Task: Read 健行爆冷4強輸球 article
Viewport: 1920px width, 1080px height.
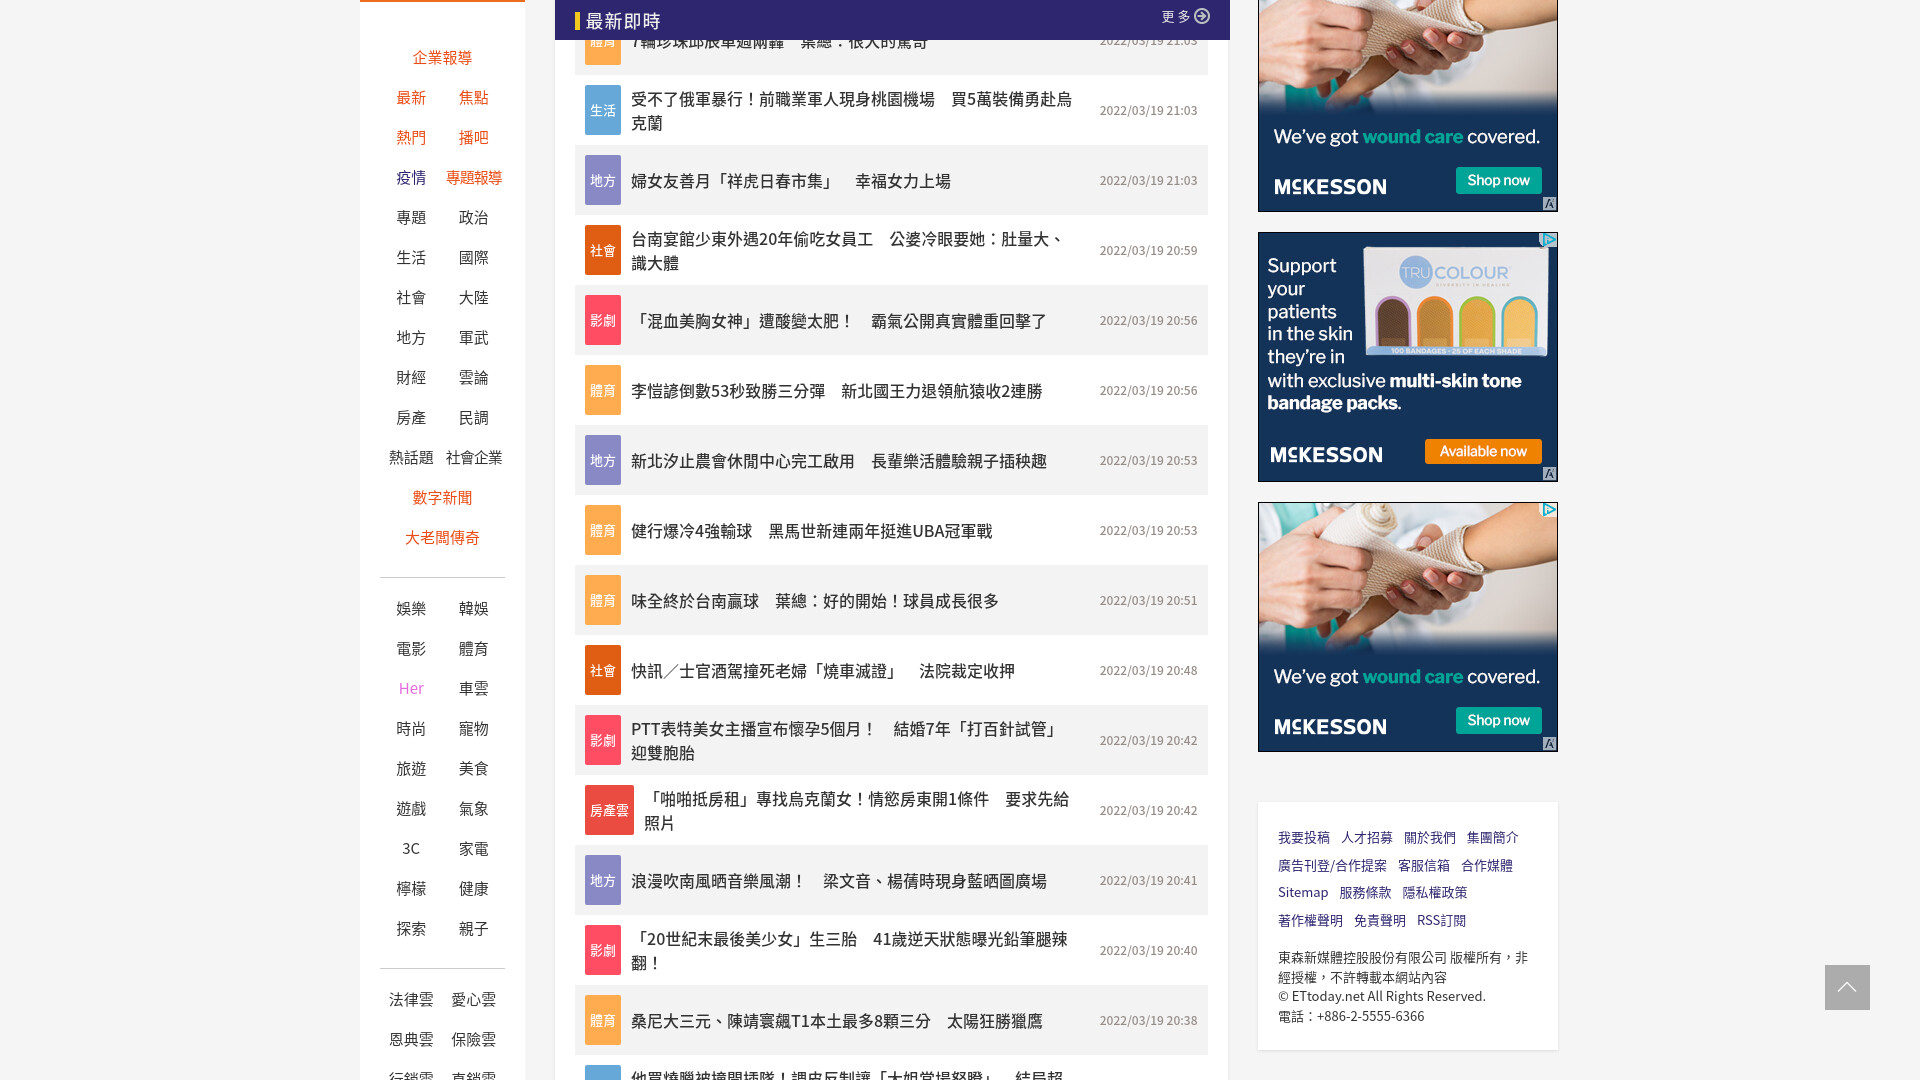Action: [812, 530]
